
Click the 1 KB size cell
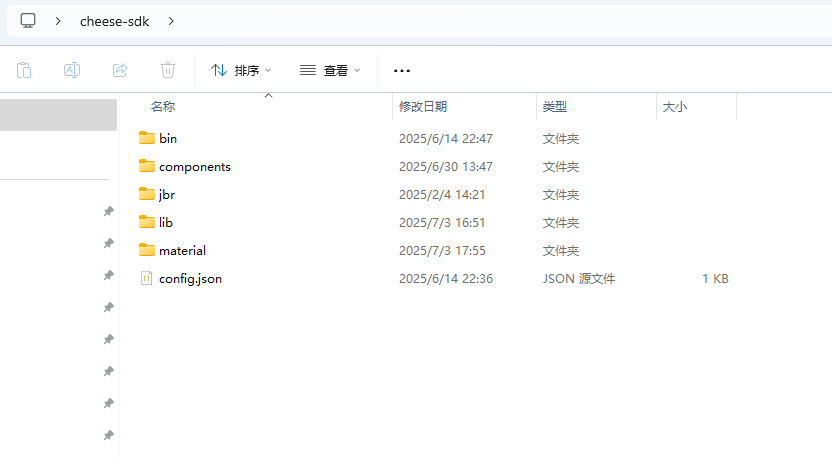(715, 279)
